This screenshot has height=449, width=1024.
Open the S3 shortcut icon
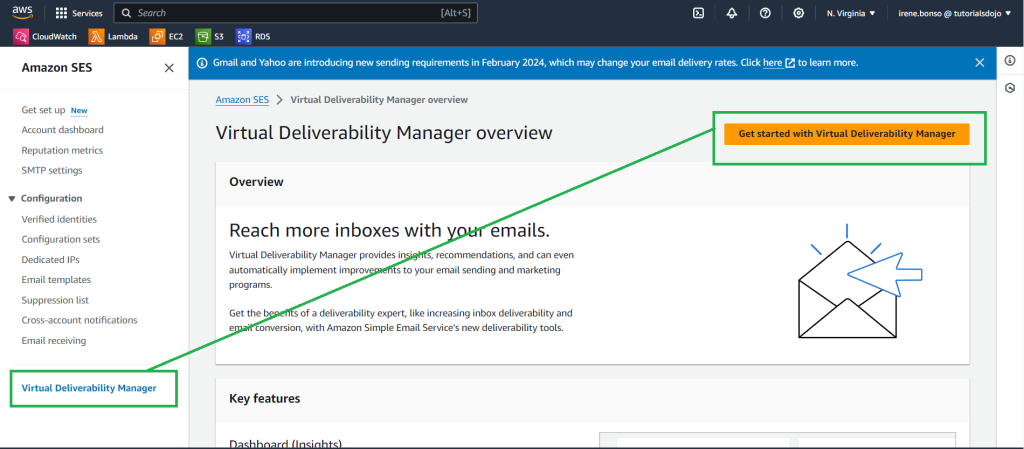pyautogui.click(x=203, y=37)
